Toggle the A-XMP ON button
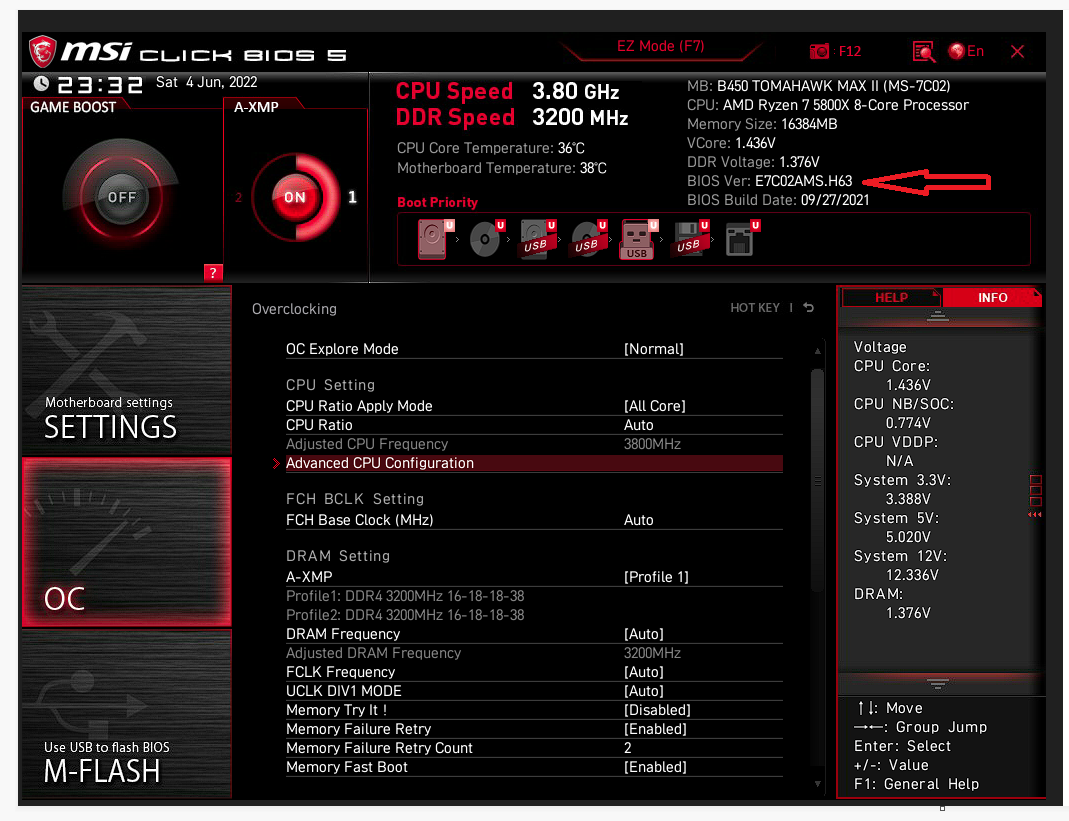Screen dimensions: 1069x821 295,197
